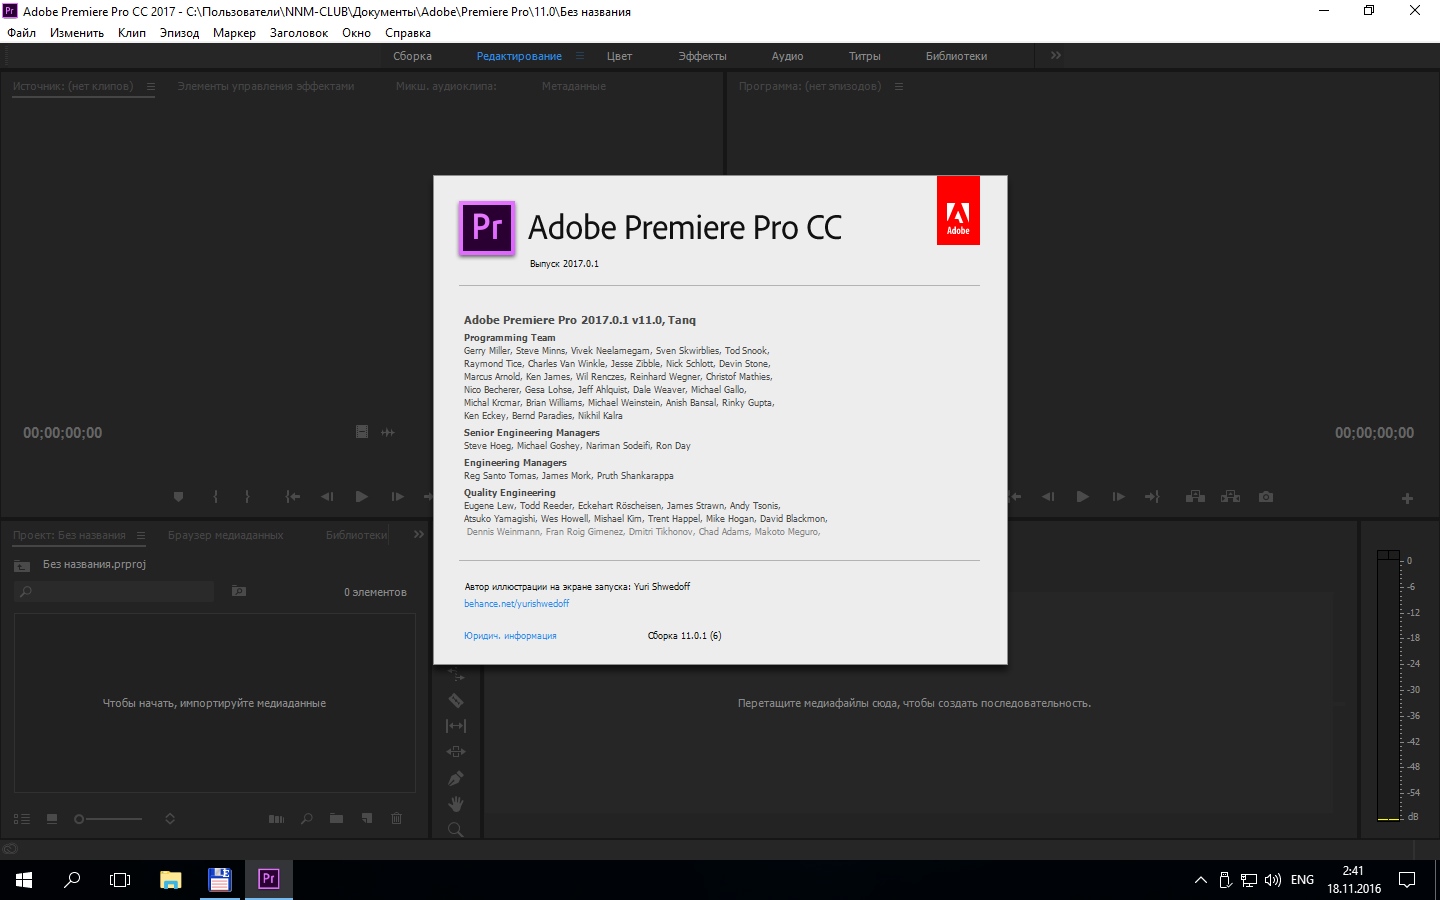Click Drag Audio Only waveform icon
This screenshot has height=900, width=1440.
(388, 432)
